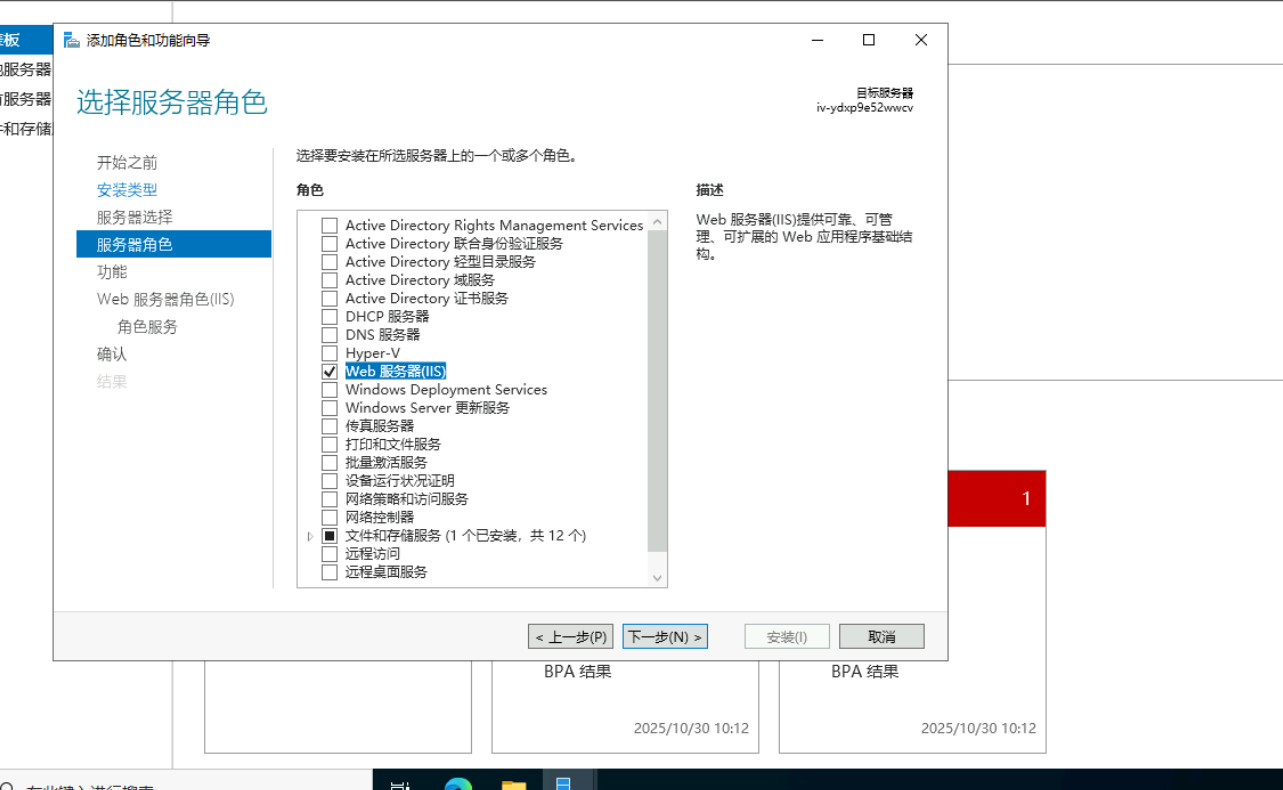Go to the 确认 step
The width and height of the screenshot is (1283, 790).
tap(112, 354)
